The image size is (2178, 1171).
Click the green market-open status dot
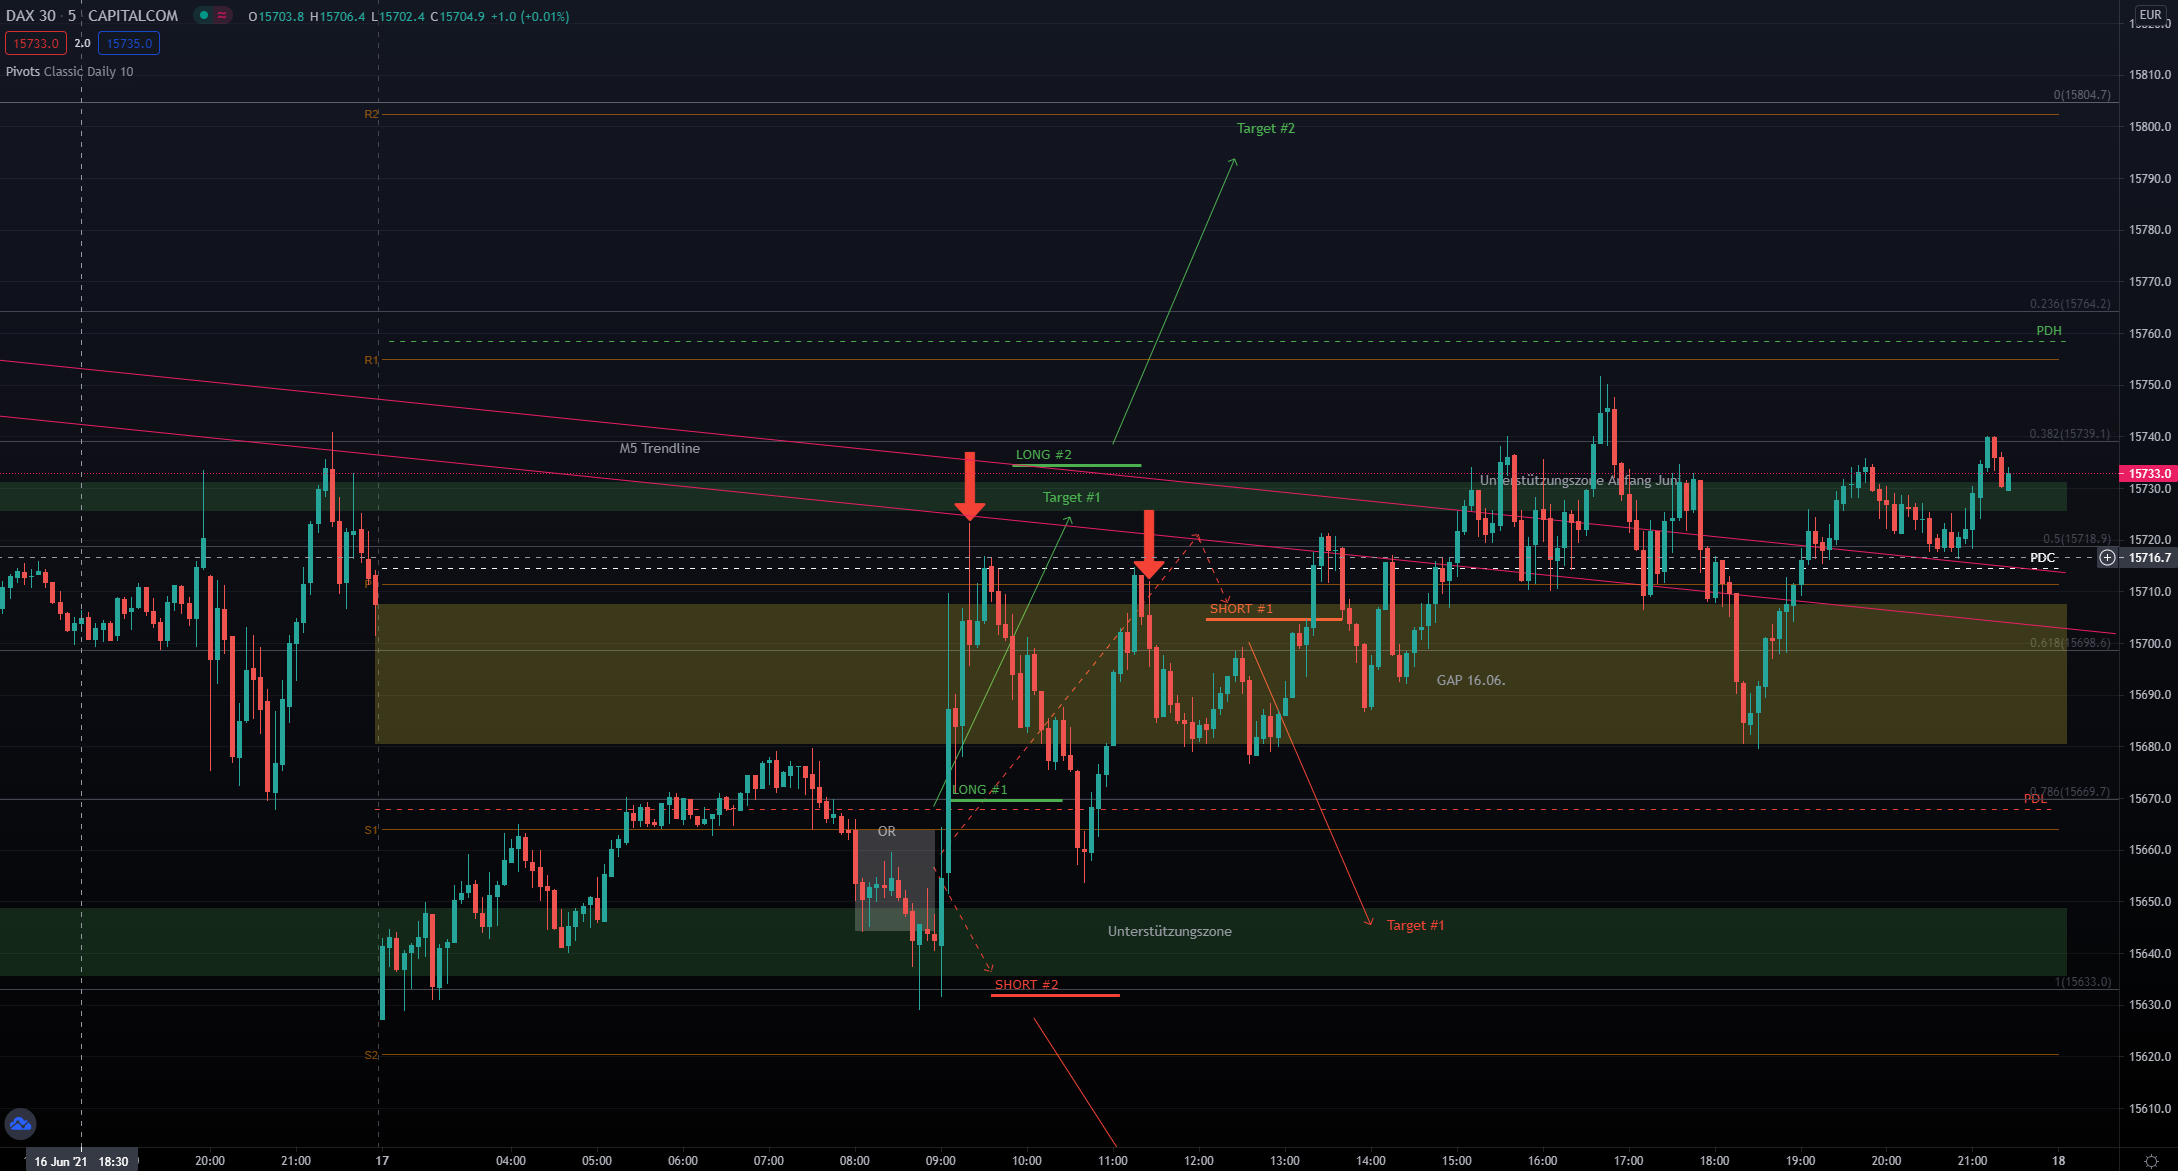click(204, 15)
